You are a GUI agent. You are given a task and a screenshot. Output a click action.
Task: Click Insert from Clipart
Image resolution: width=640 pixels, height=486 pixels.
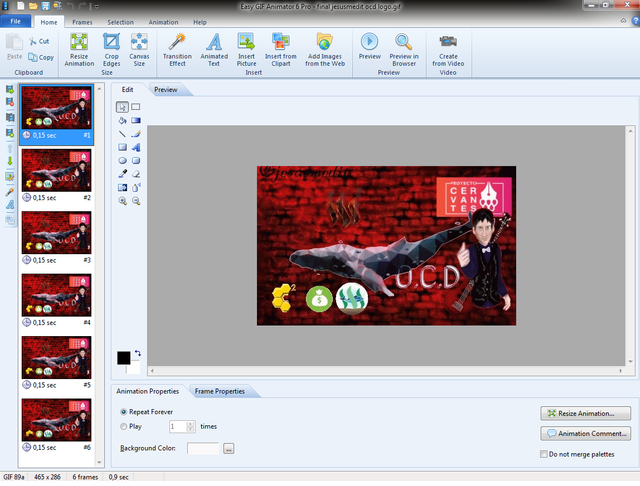[281, 50]
